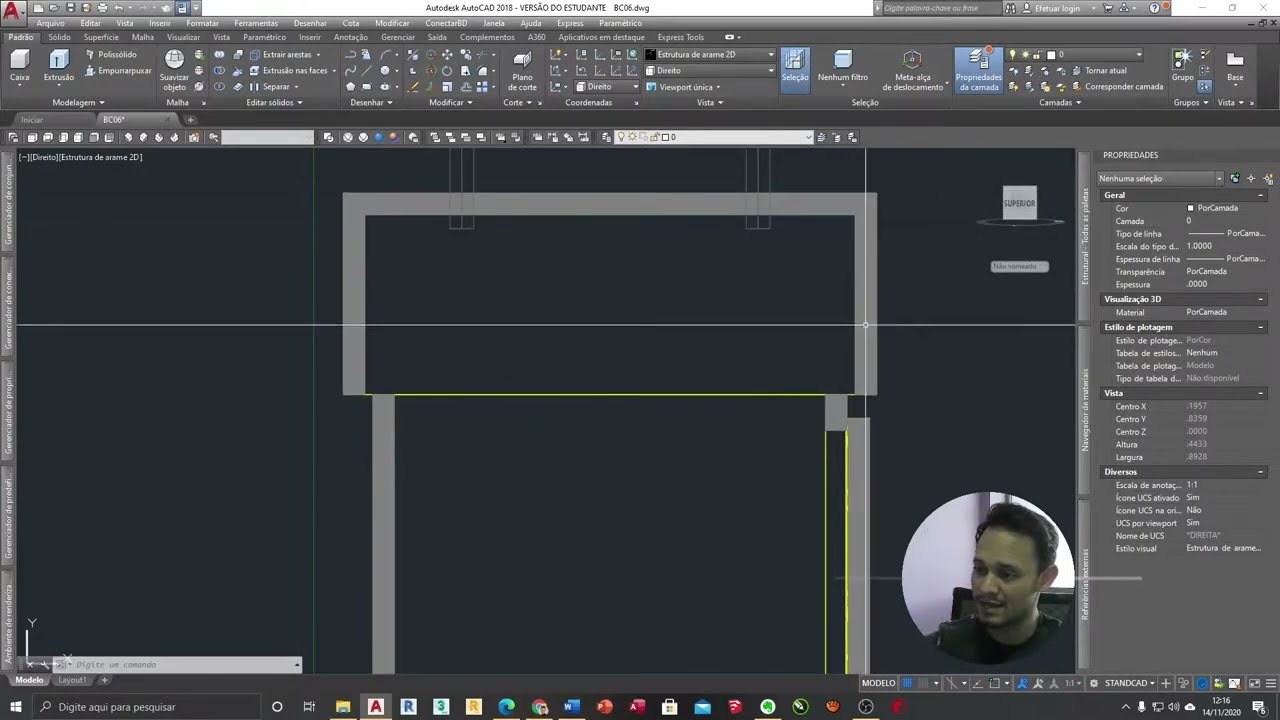Click the workspace settings gear in status bar
This screenshot has height=720, width=1280.
[x=1093, y=683]
